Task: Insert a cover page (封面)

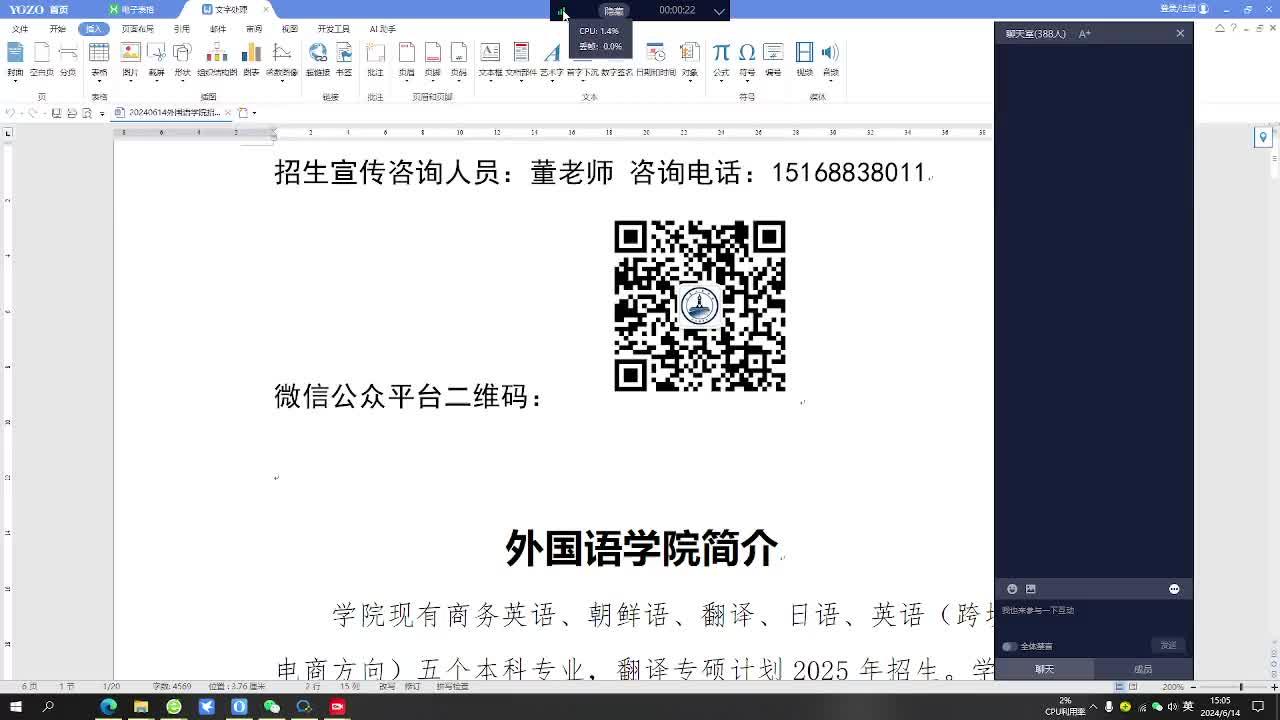Action: coord(15,57)
